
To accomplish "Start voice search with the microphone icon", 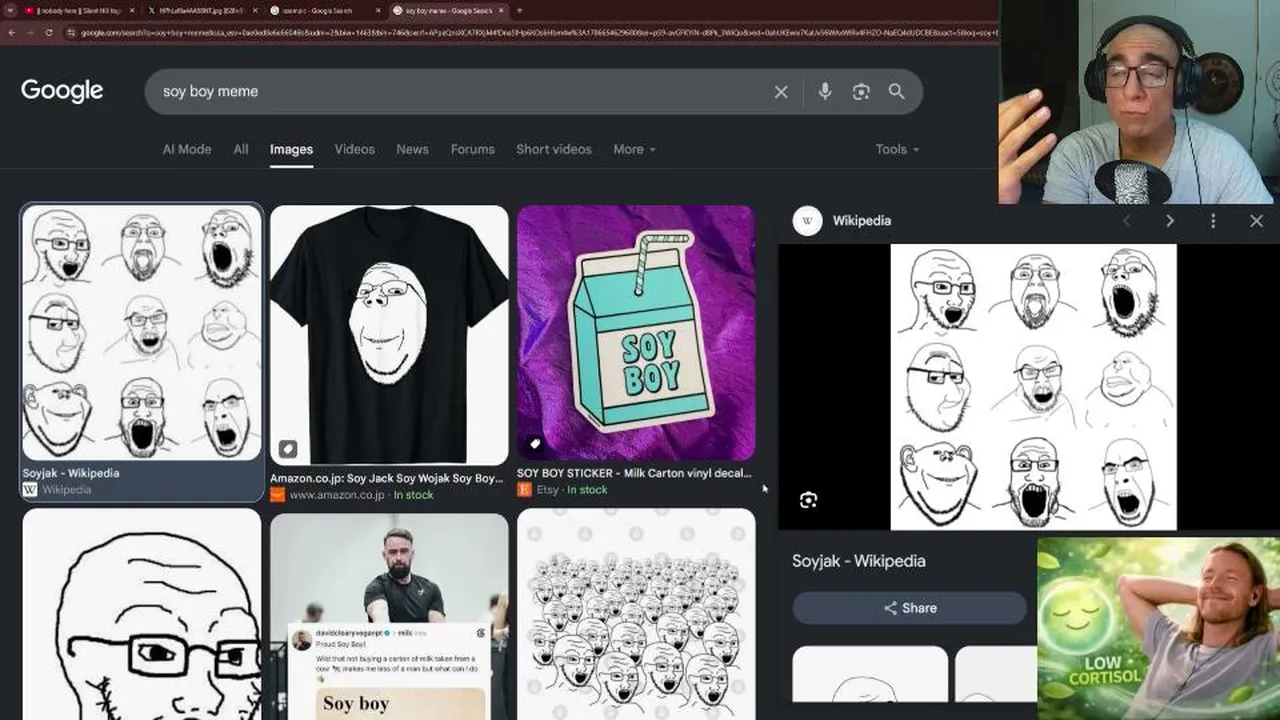I will pyautogui.click(x=825, y=92).
